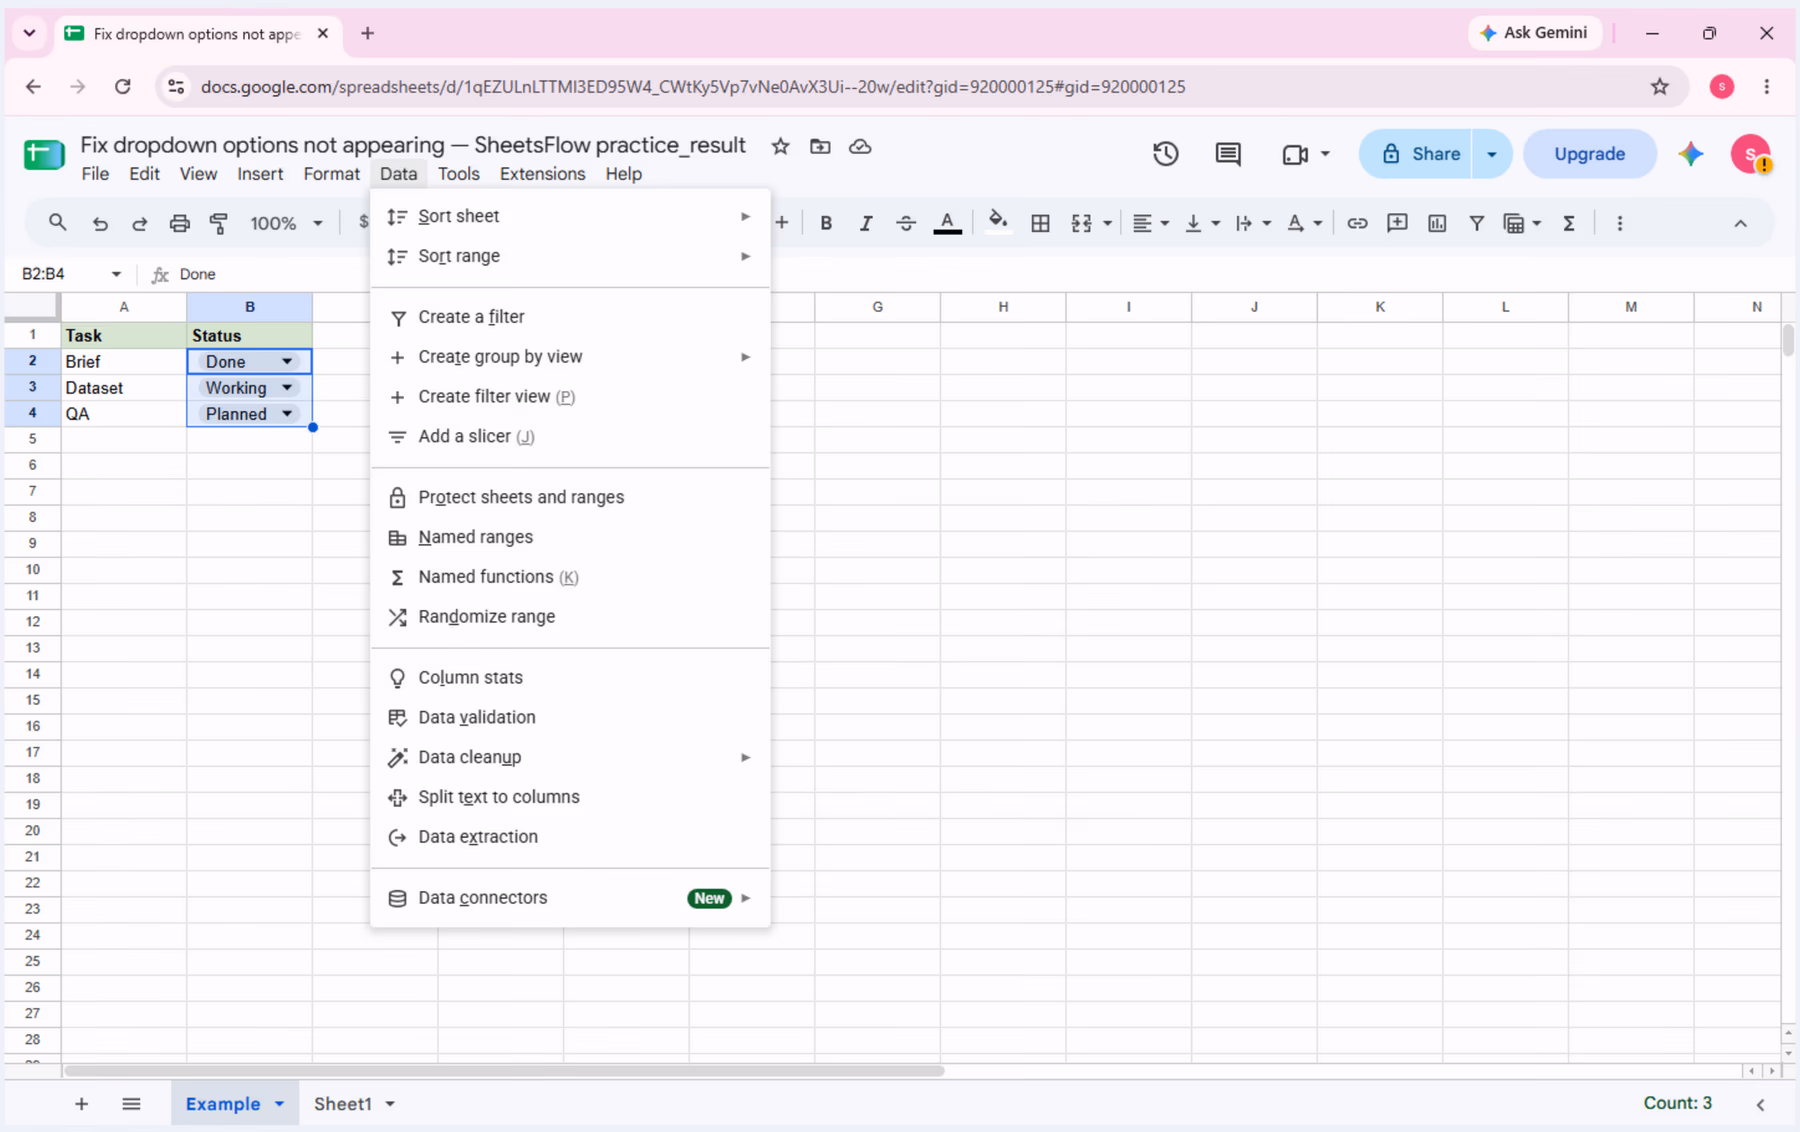Click the Gemini sparkle icon
The height and width of the screenshot is (1132, 1800).
1691,154
